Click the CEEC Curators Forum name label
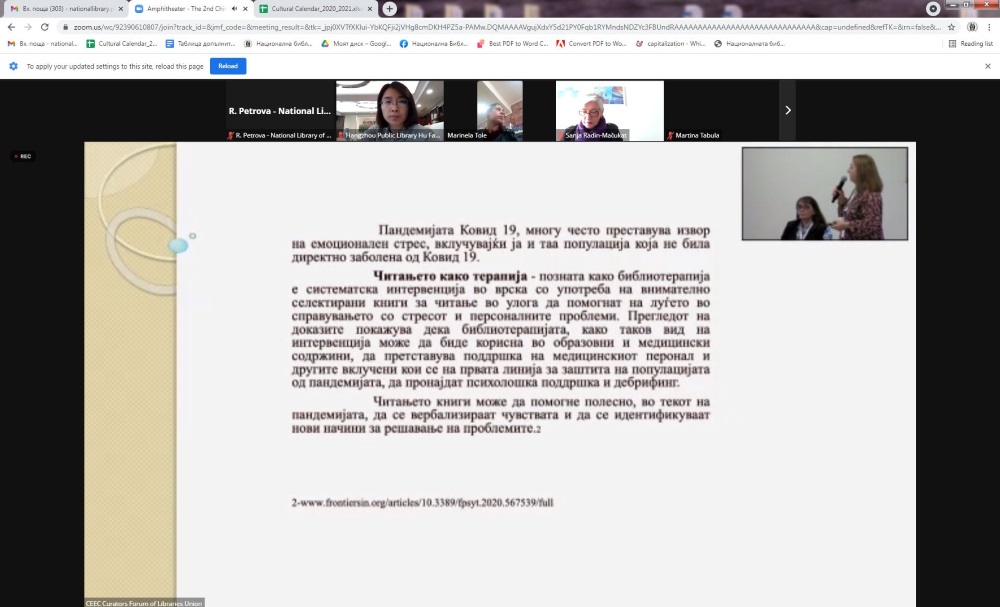 pos(144,603)
